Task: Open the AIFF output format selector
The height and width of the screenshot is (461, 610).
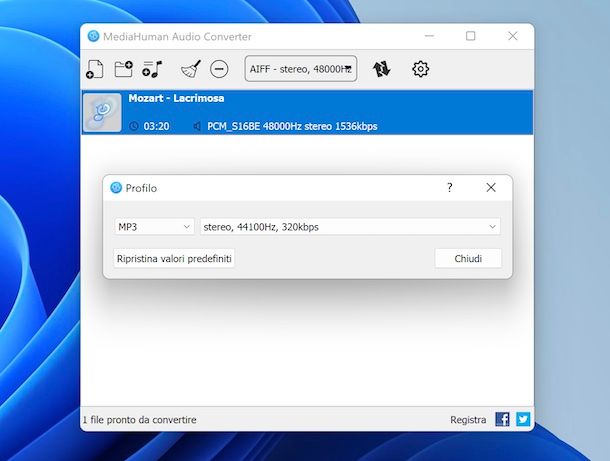Action: click(301, 69)
